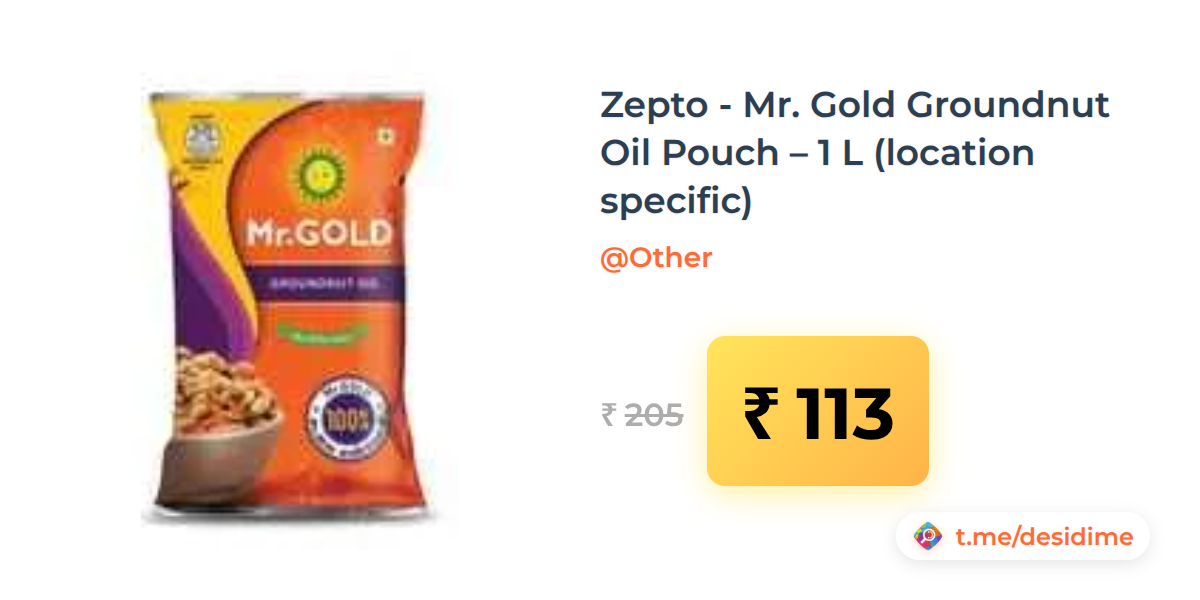Click the green banner on the pouch
This screenshot has width=1200, height=600.
(321, 334)
